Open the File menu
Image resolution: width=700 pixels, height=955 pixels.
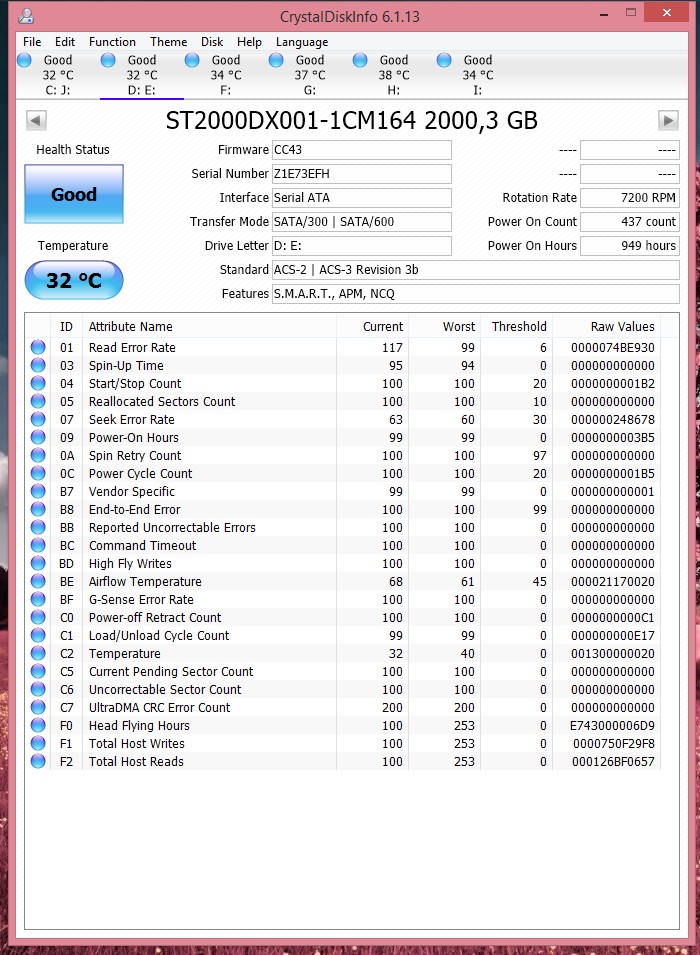tap(32, 42)
